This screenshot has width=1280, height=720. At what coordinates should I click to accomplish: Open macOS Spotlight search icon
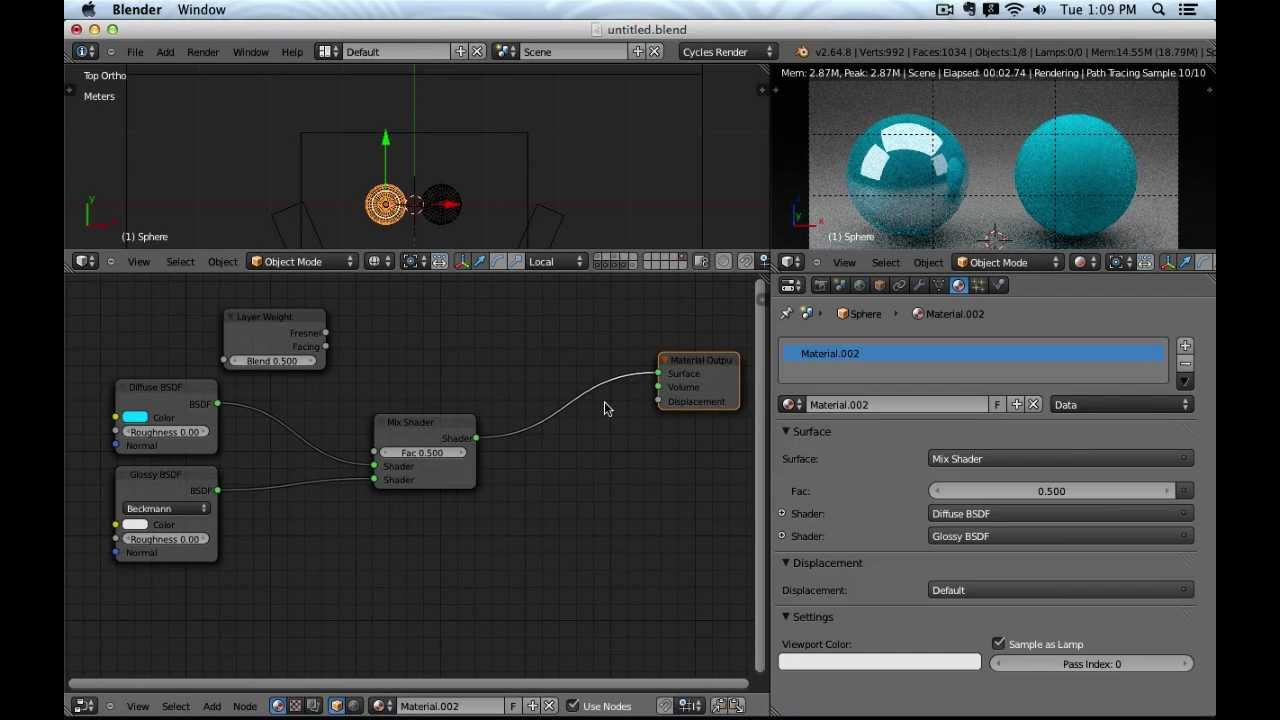click(x=1158, y=10)
